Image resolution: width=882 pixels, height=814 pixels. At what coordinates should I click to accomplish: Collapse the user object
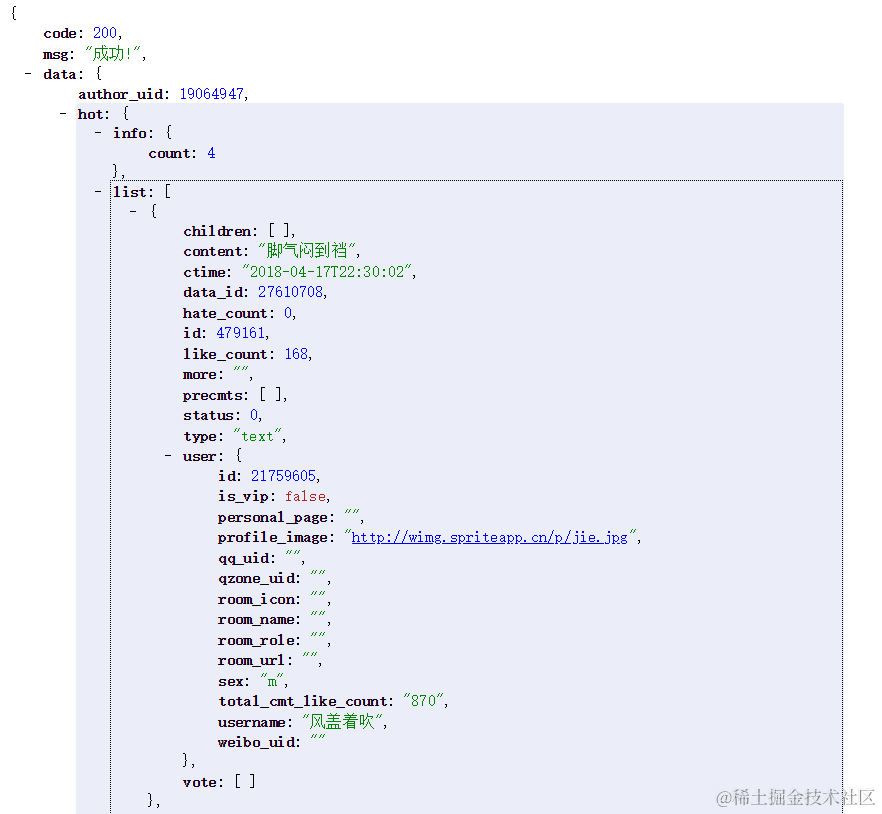pos(168,456)
